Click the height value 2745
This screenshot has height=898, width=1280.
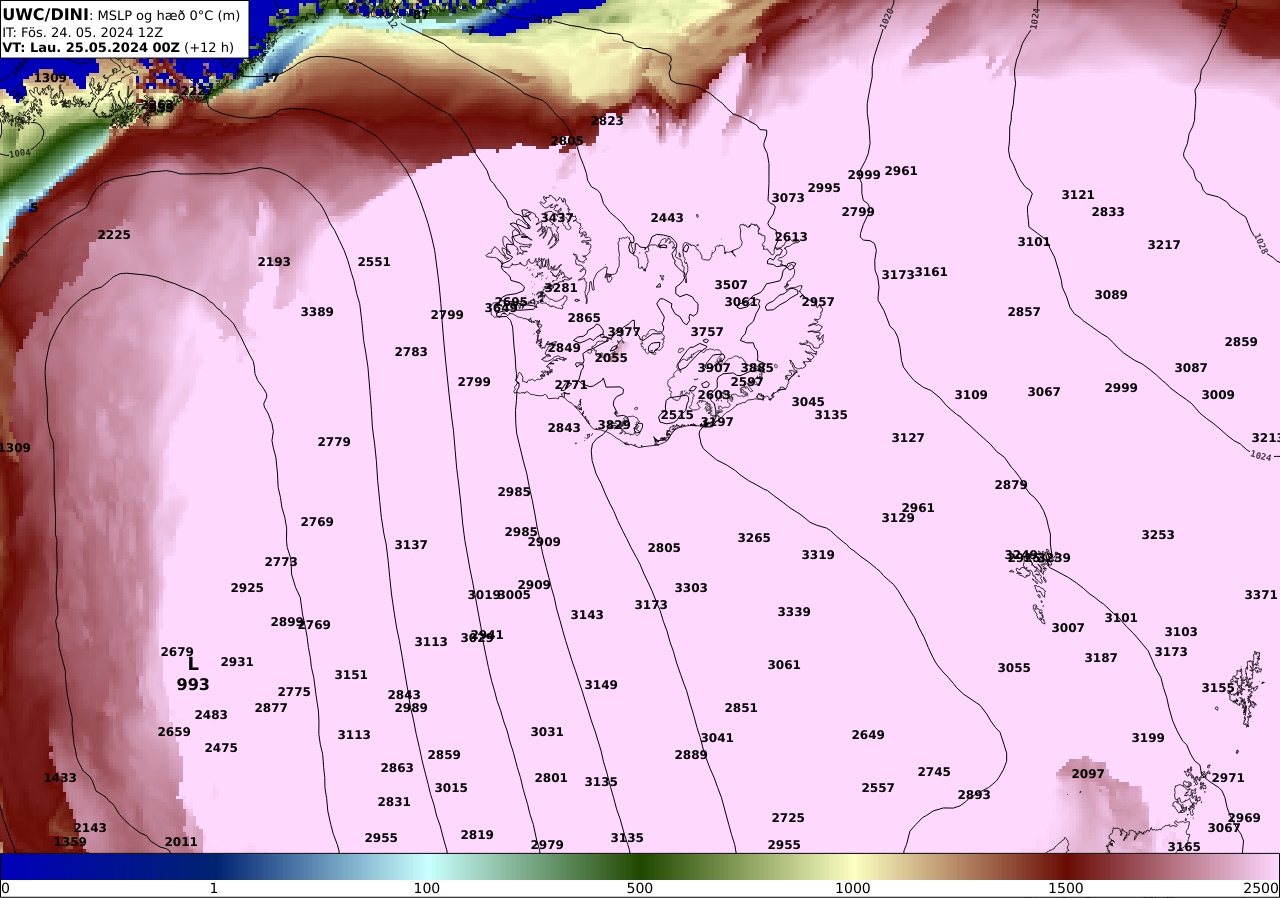934,772
